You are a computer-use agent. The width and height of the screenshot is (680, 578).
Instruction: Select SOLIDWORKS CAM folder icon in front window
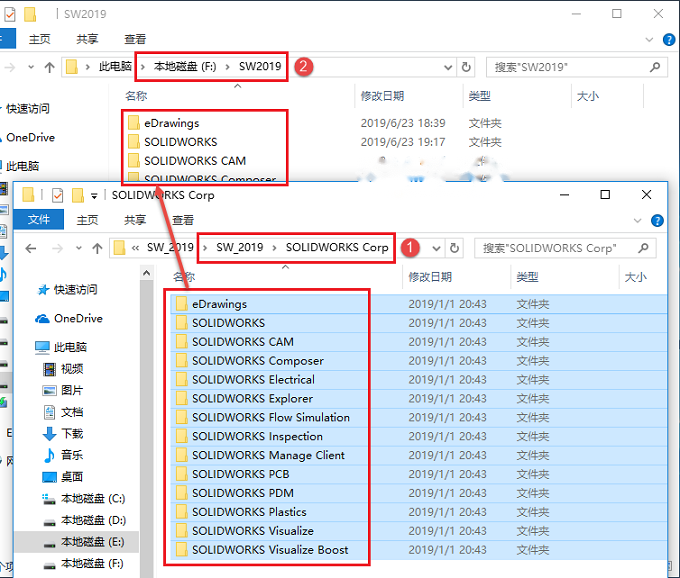pos(182,342)
